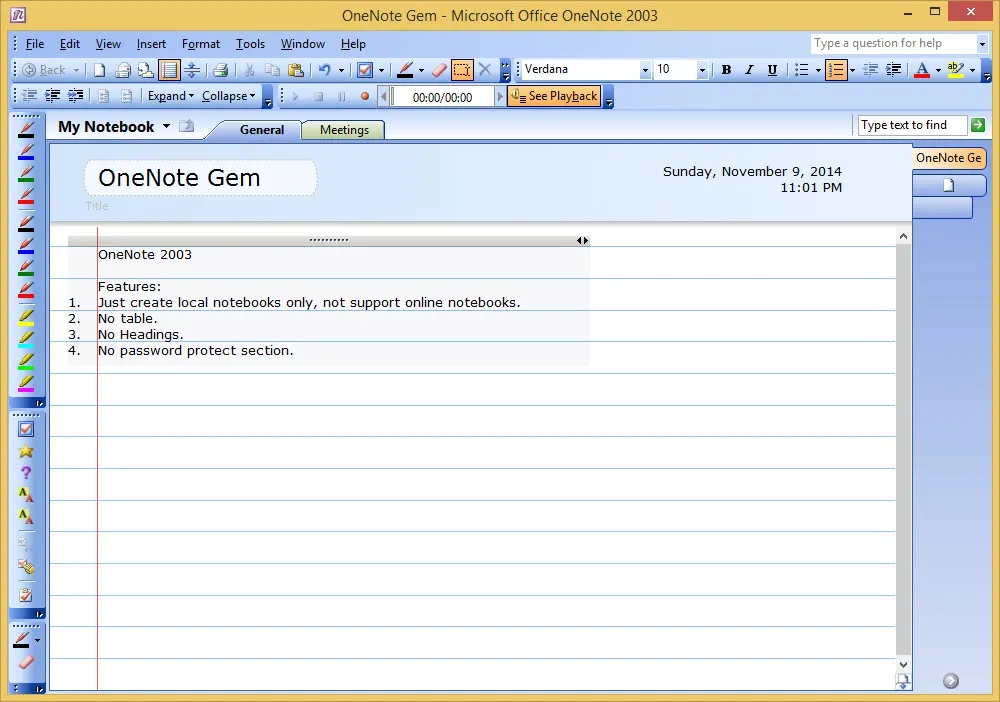Select the yellow highlighter pen in Pens toolbar
Screen dimensions: 1000x702
coord(26,316)
